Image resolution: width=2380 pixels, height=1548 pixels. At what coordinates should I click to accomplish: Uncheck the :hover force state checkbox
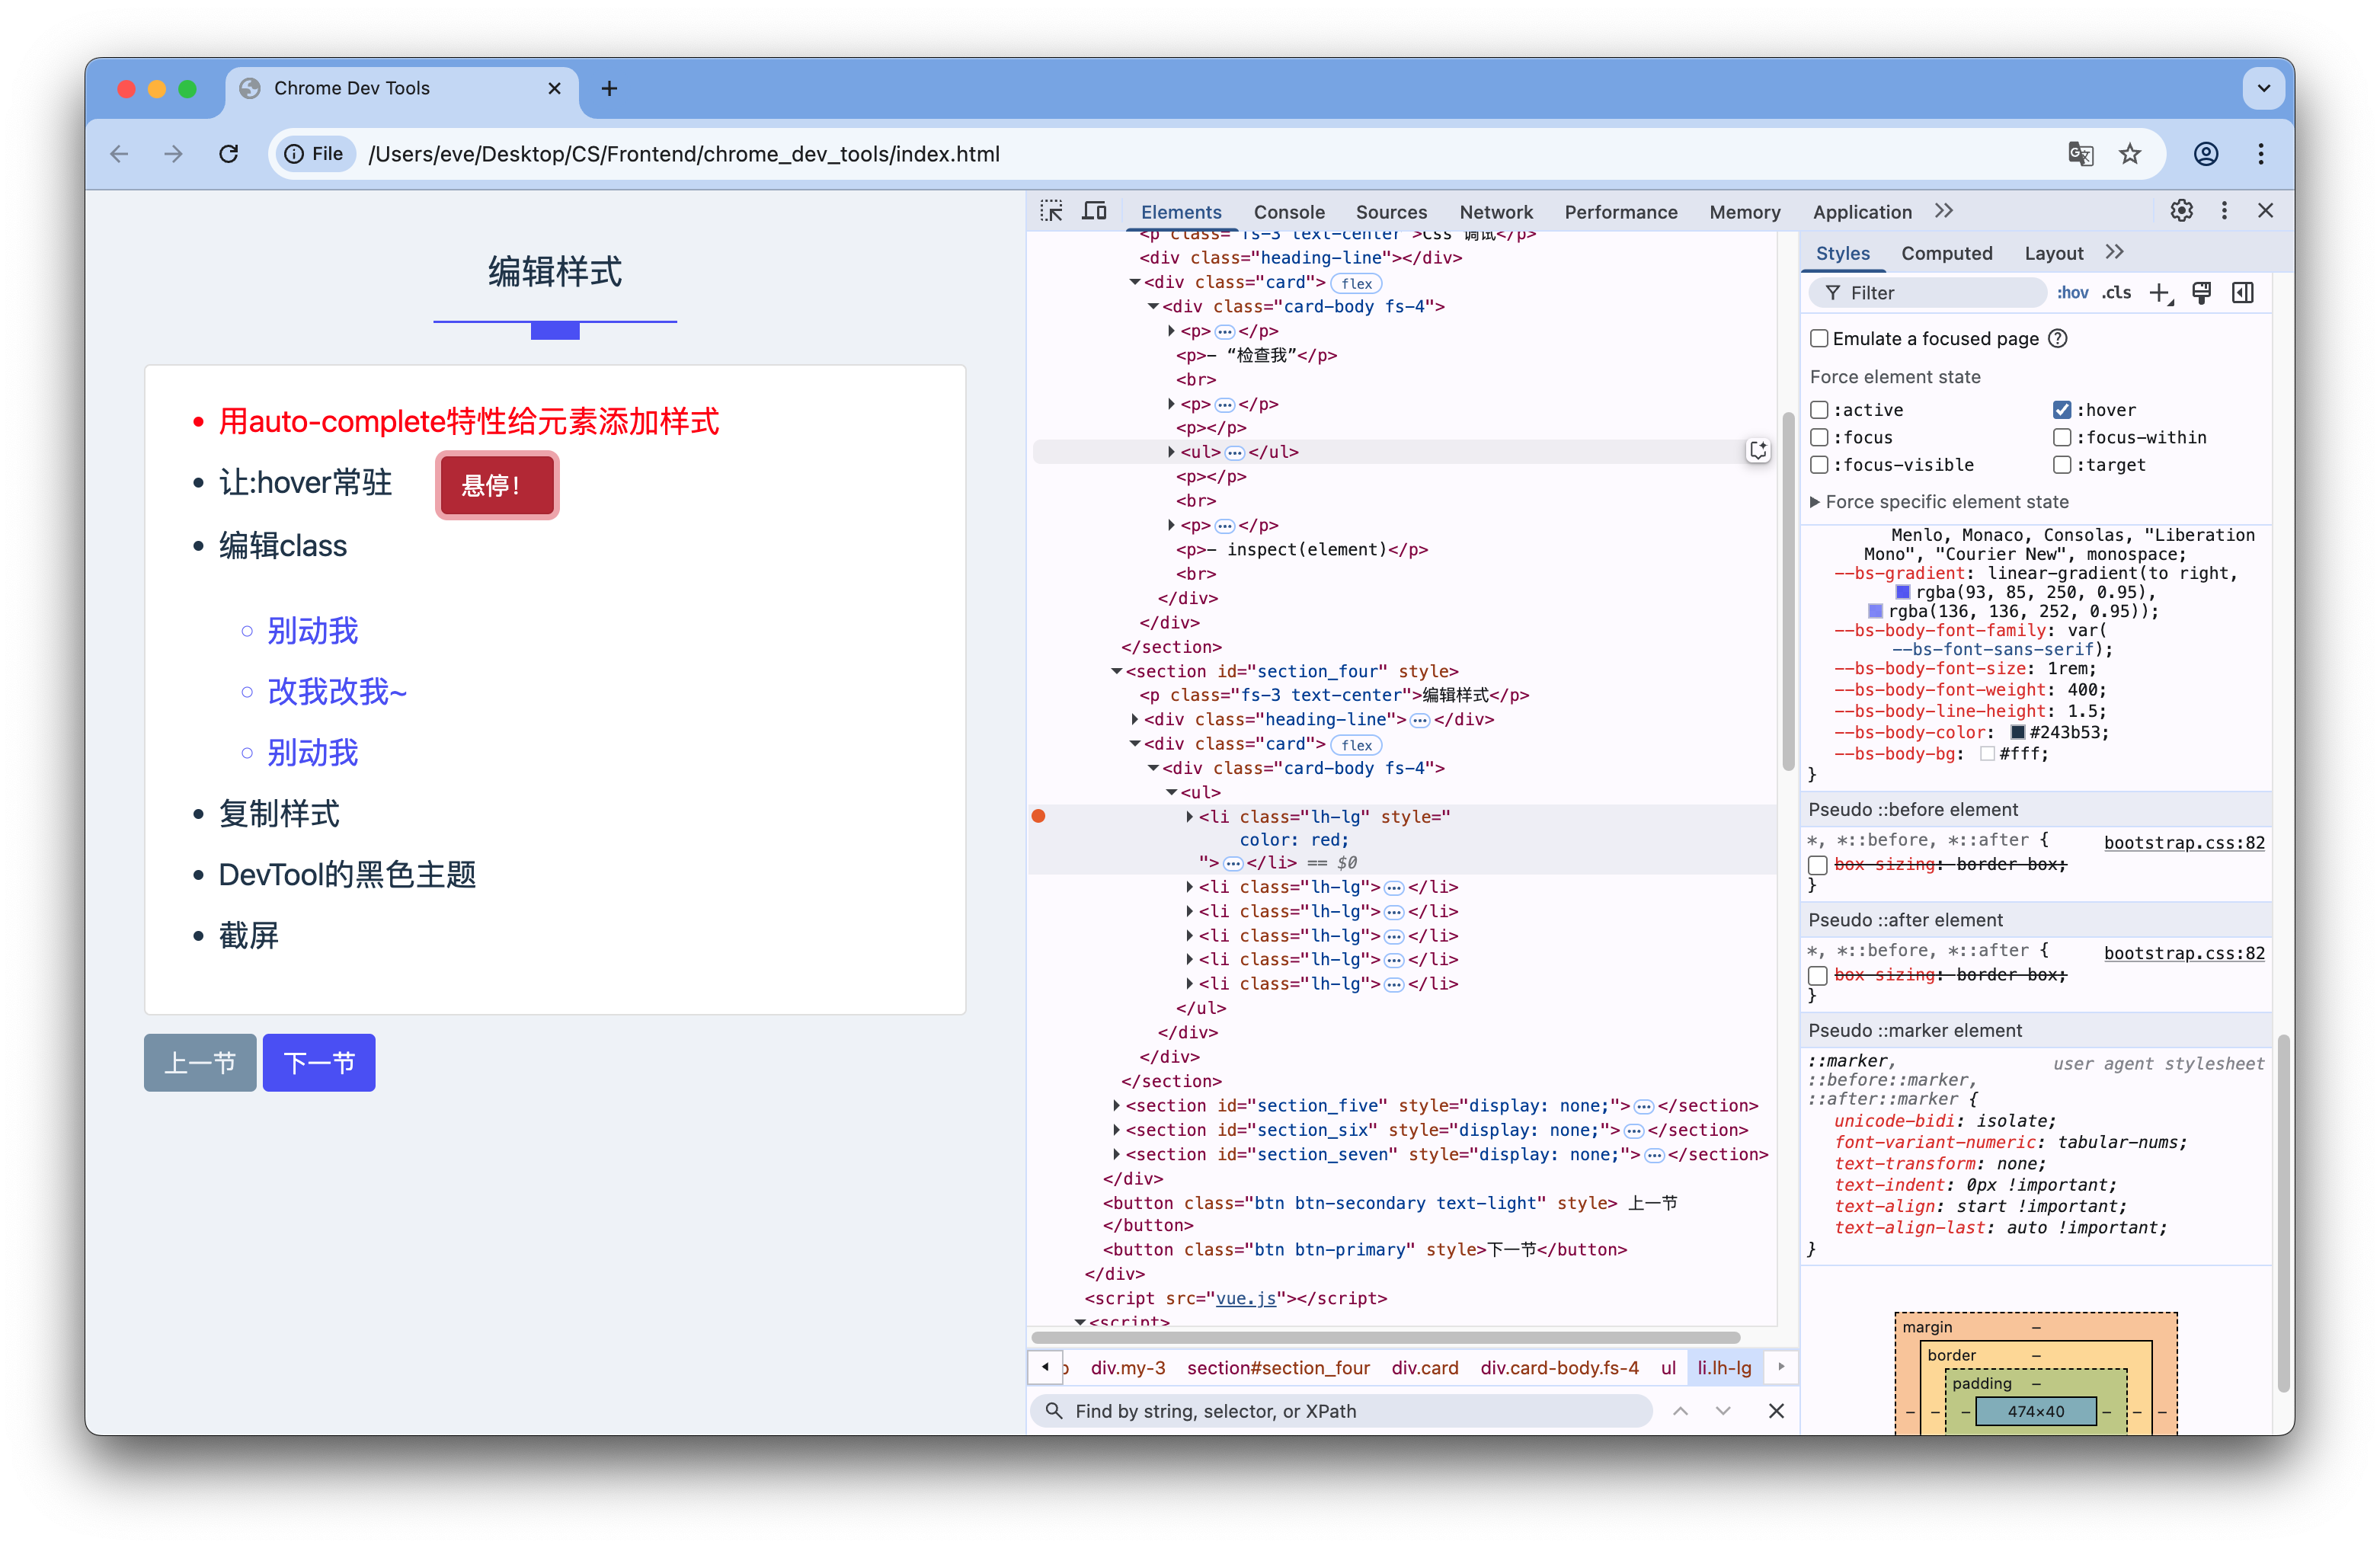[x=2062, y=410]
